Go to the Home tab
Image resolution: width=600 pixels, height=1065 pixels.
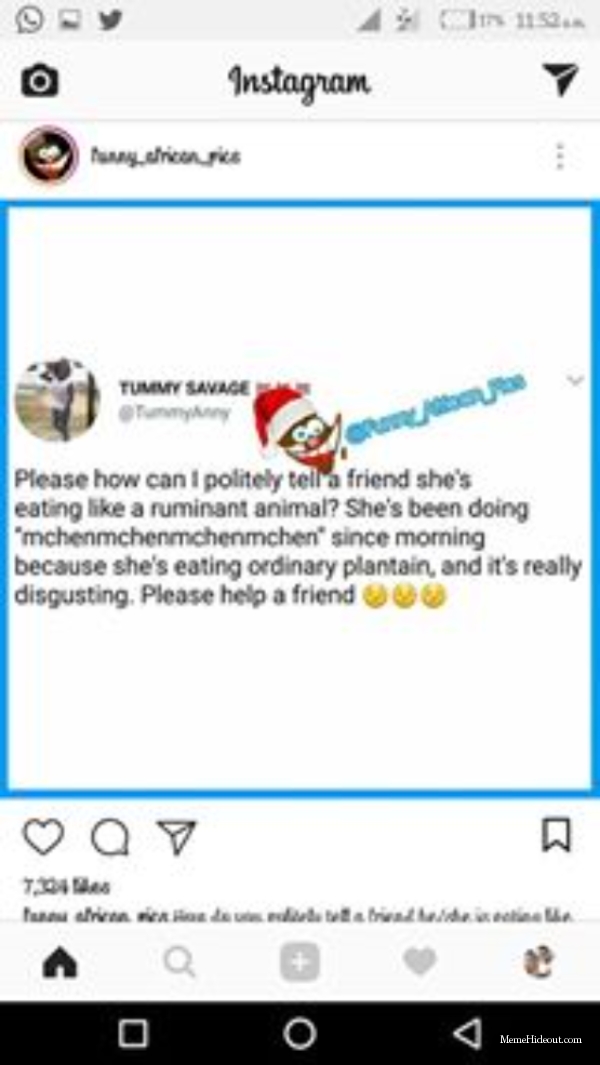pyautogui.click(x=60, y=962)
